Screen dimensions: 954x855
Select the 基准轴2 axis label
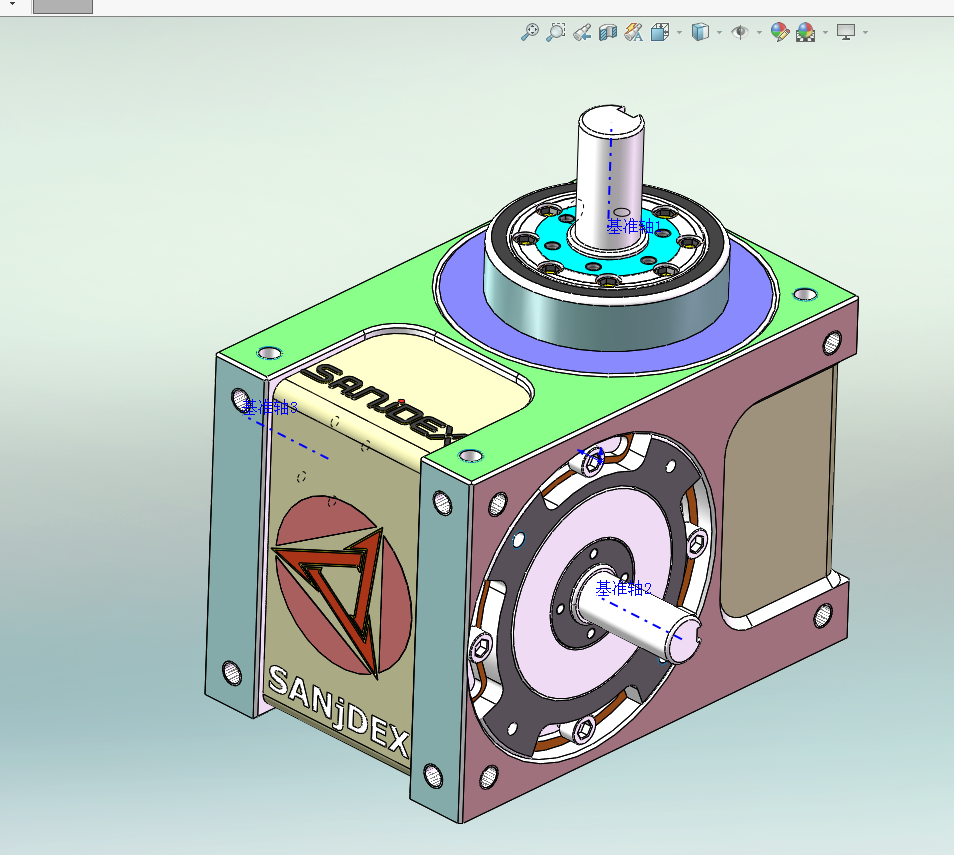(624, 588)
